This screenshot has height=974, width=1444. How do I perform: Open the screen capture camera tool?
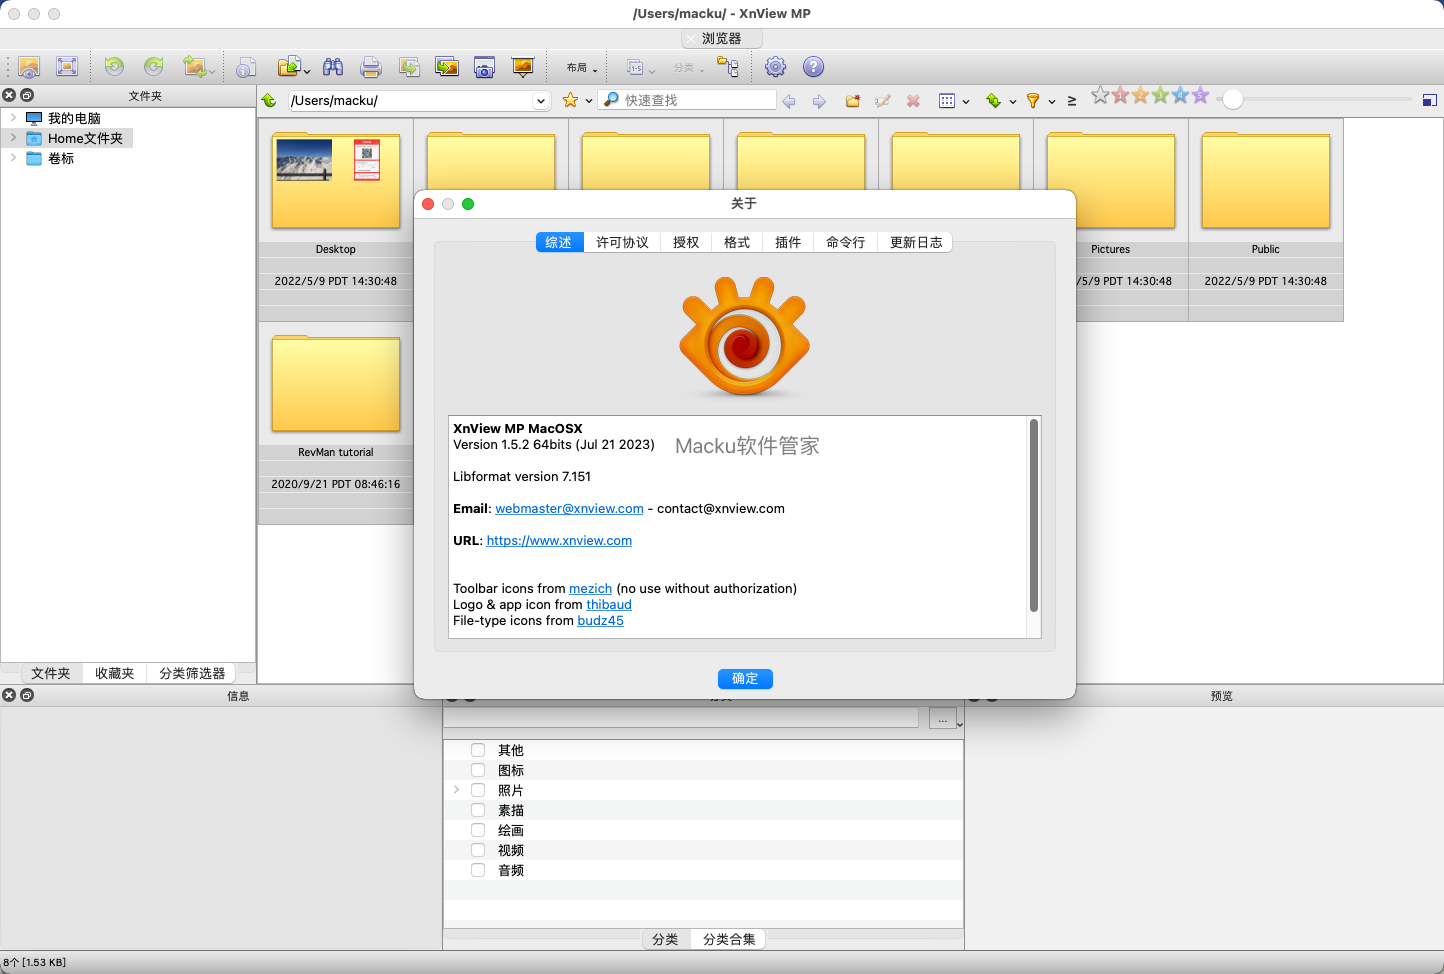coord(484,67)
